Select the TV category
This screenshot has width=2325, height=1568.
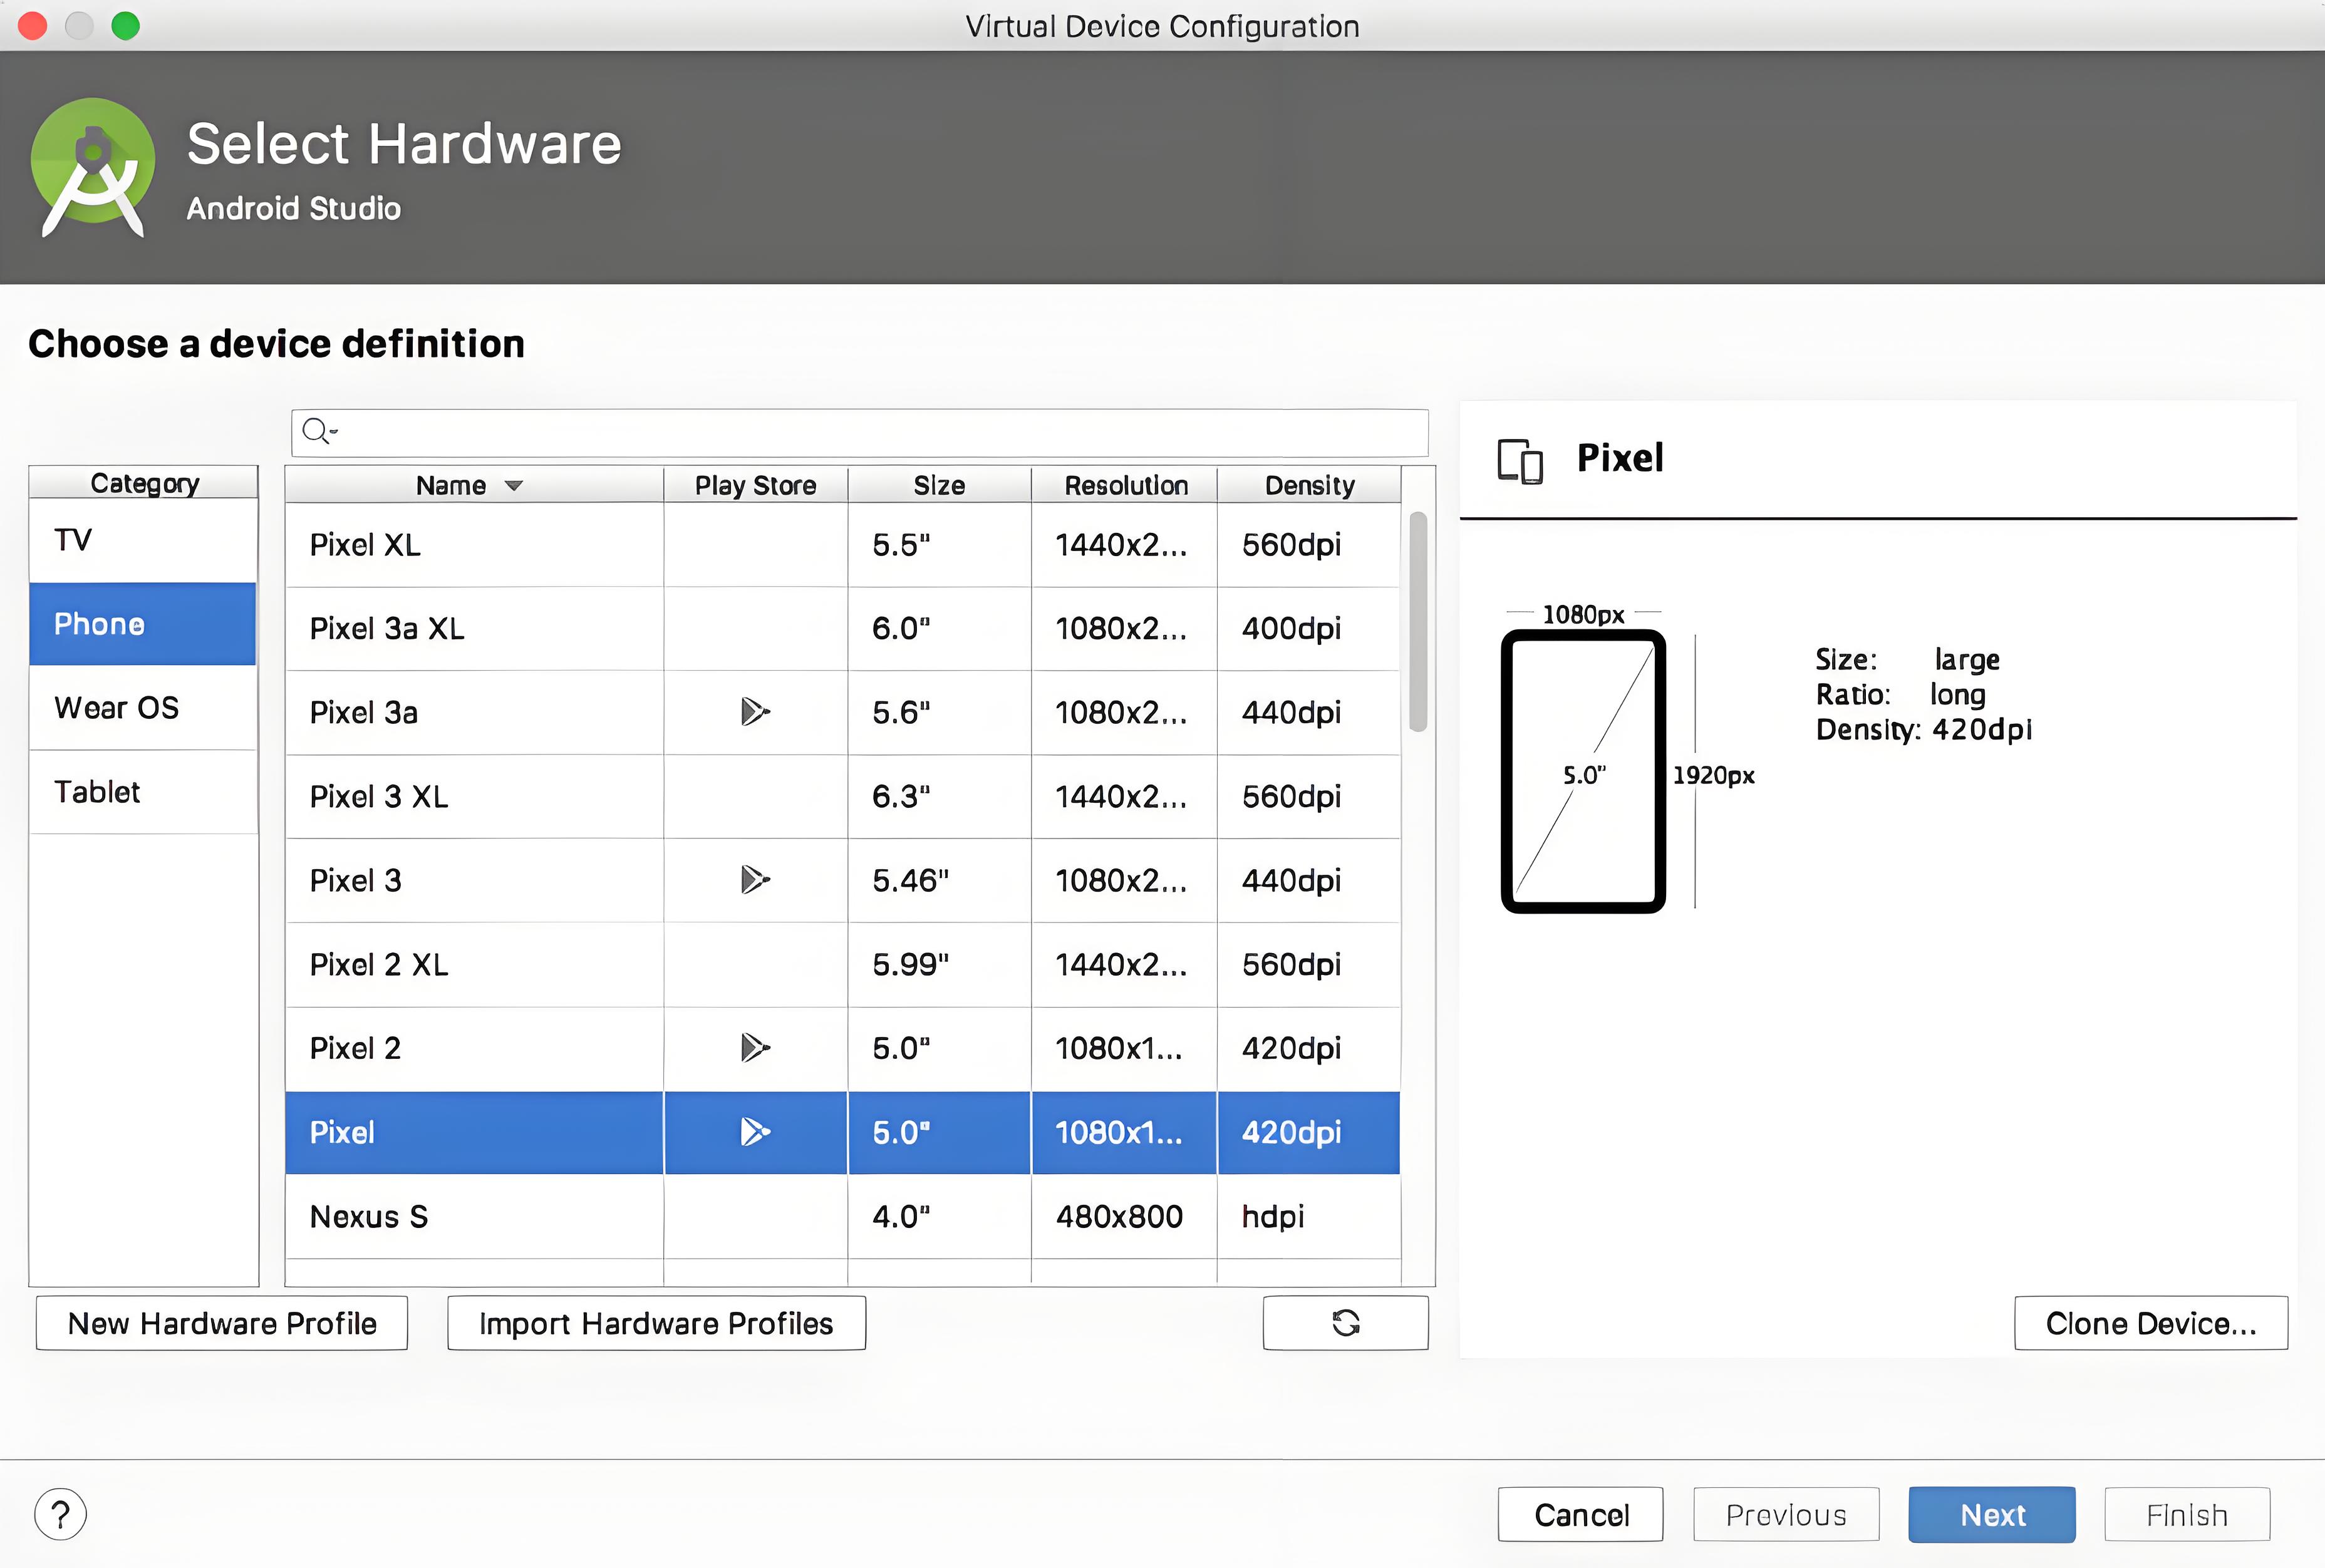click(143, 540)
